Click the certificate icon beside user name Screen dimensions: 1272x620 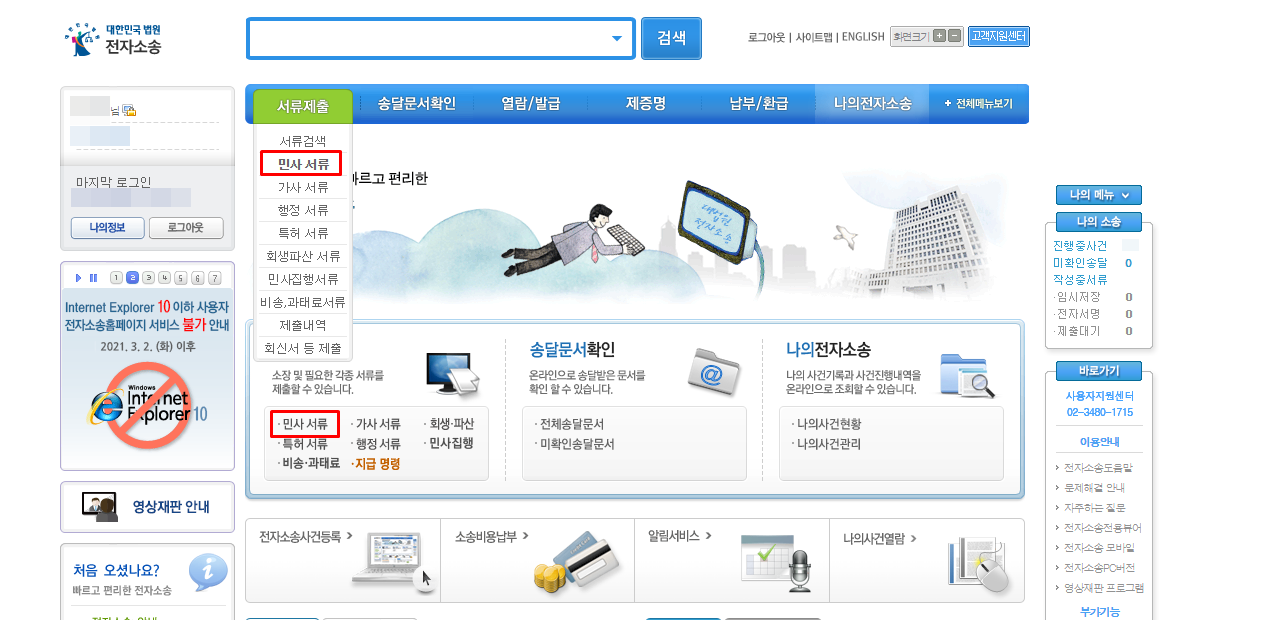[129, 110]
